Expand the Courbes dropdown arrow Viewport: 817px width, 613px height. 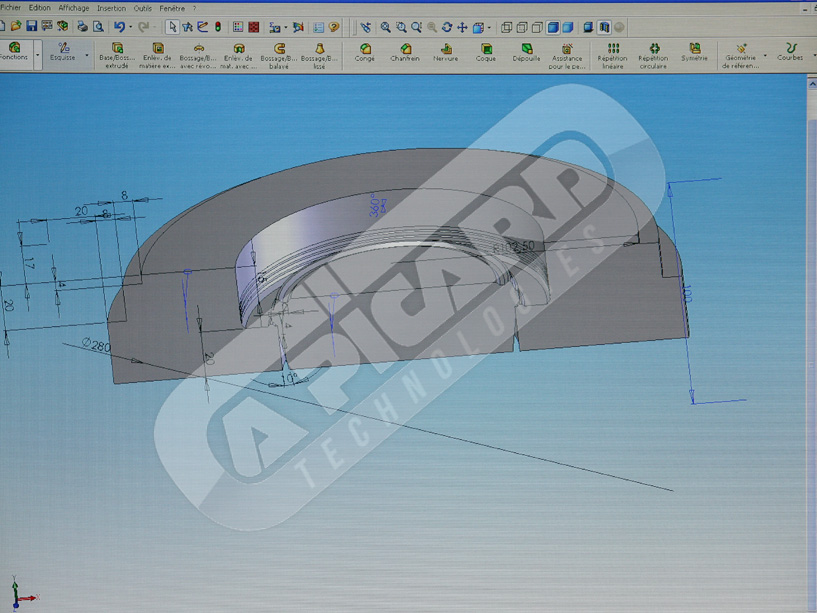coord(814,55)
